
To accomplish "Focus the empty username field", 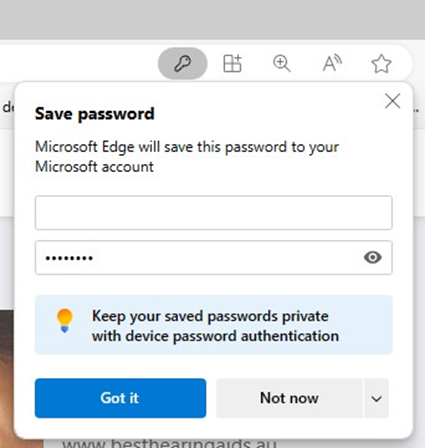I will tap(213, 213).
